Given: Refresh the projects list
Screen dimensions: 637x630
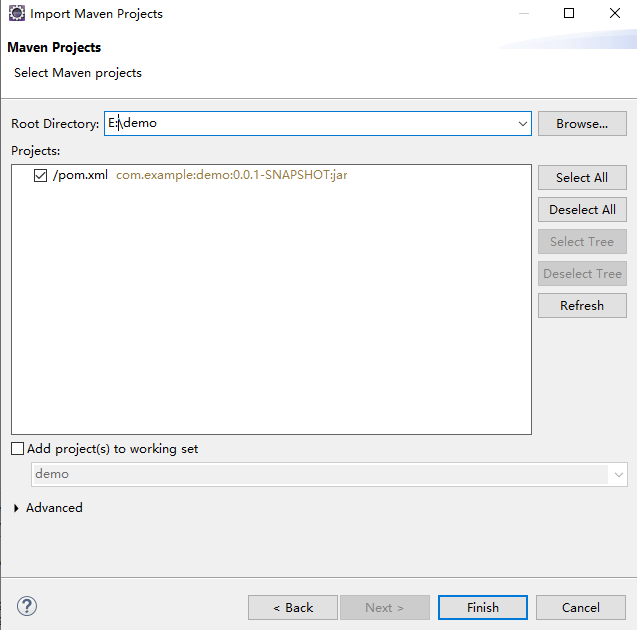Looking at the screenshot, I should 582,305.
